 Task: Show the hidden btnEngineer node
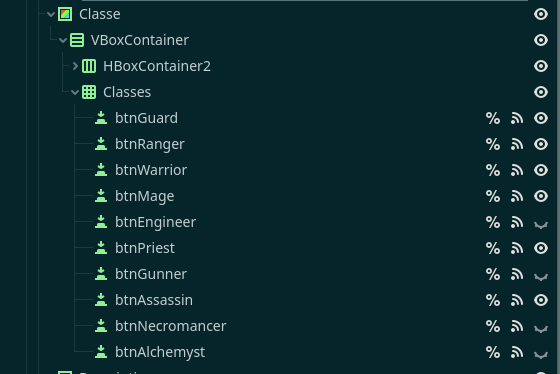click(541, 224)
